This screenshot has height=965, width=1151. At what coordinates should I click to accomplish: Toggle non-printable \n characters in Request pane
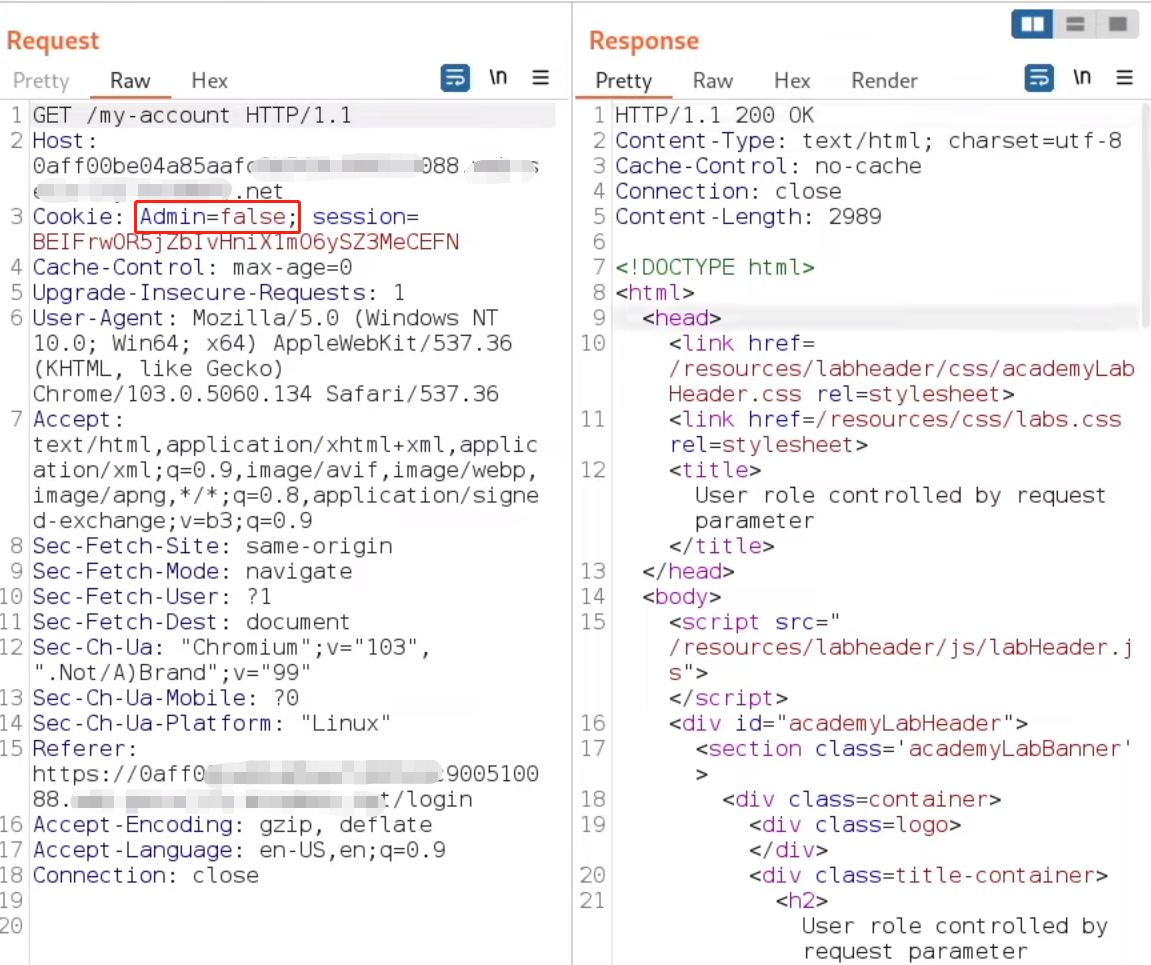click(x=498, y=78)
